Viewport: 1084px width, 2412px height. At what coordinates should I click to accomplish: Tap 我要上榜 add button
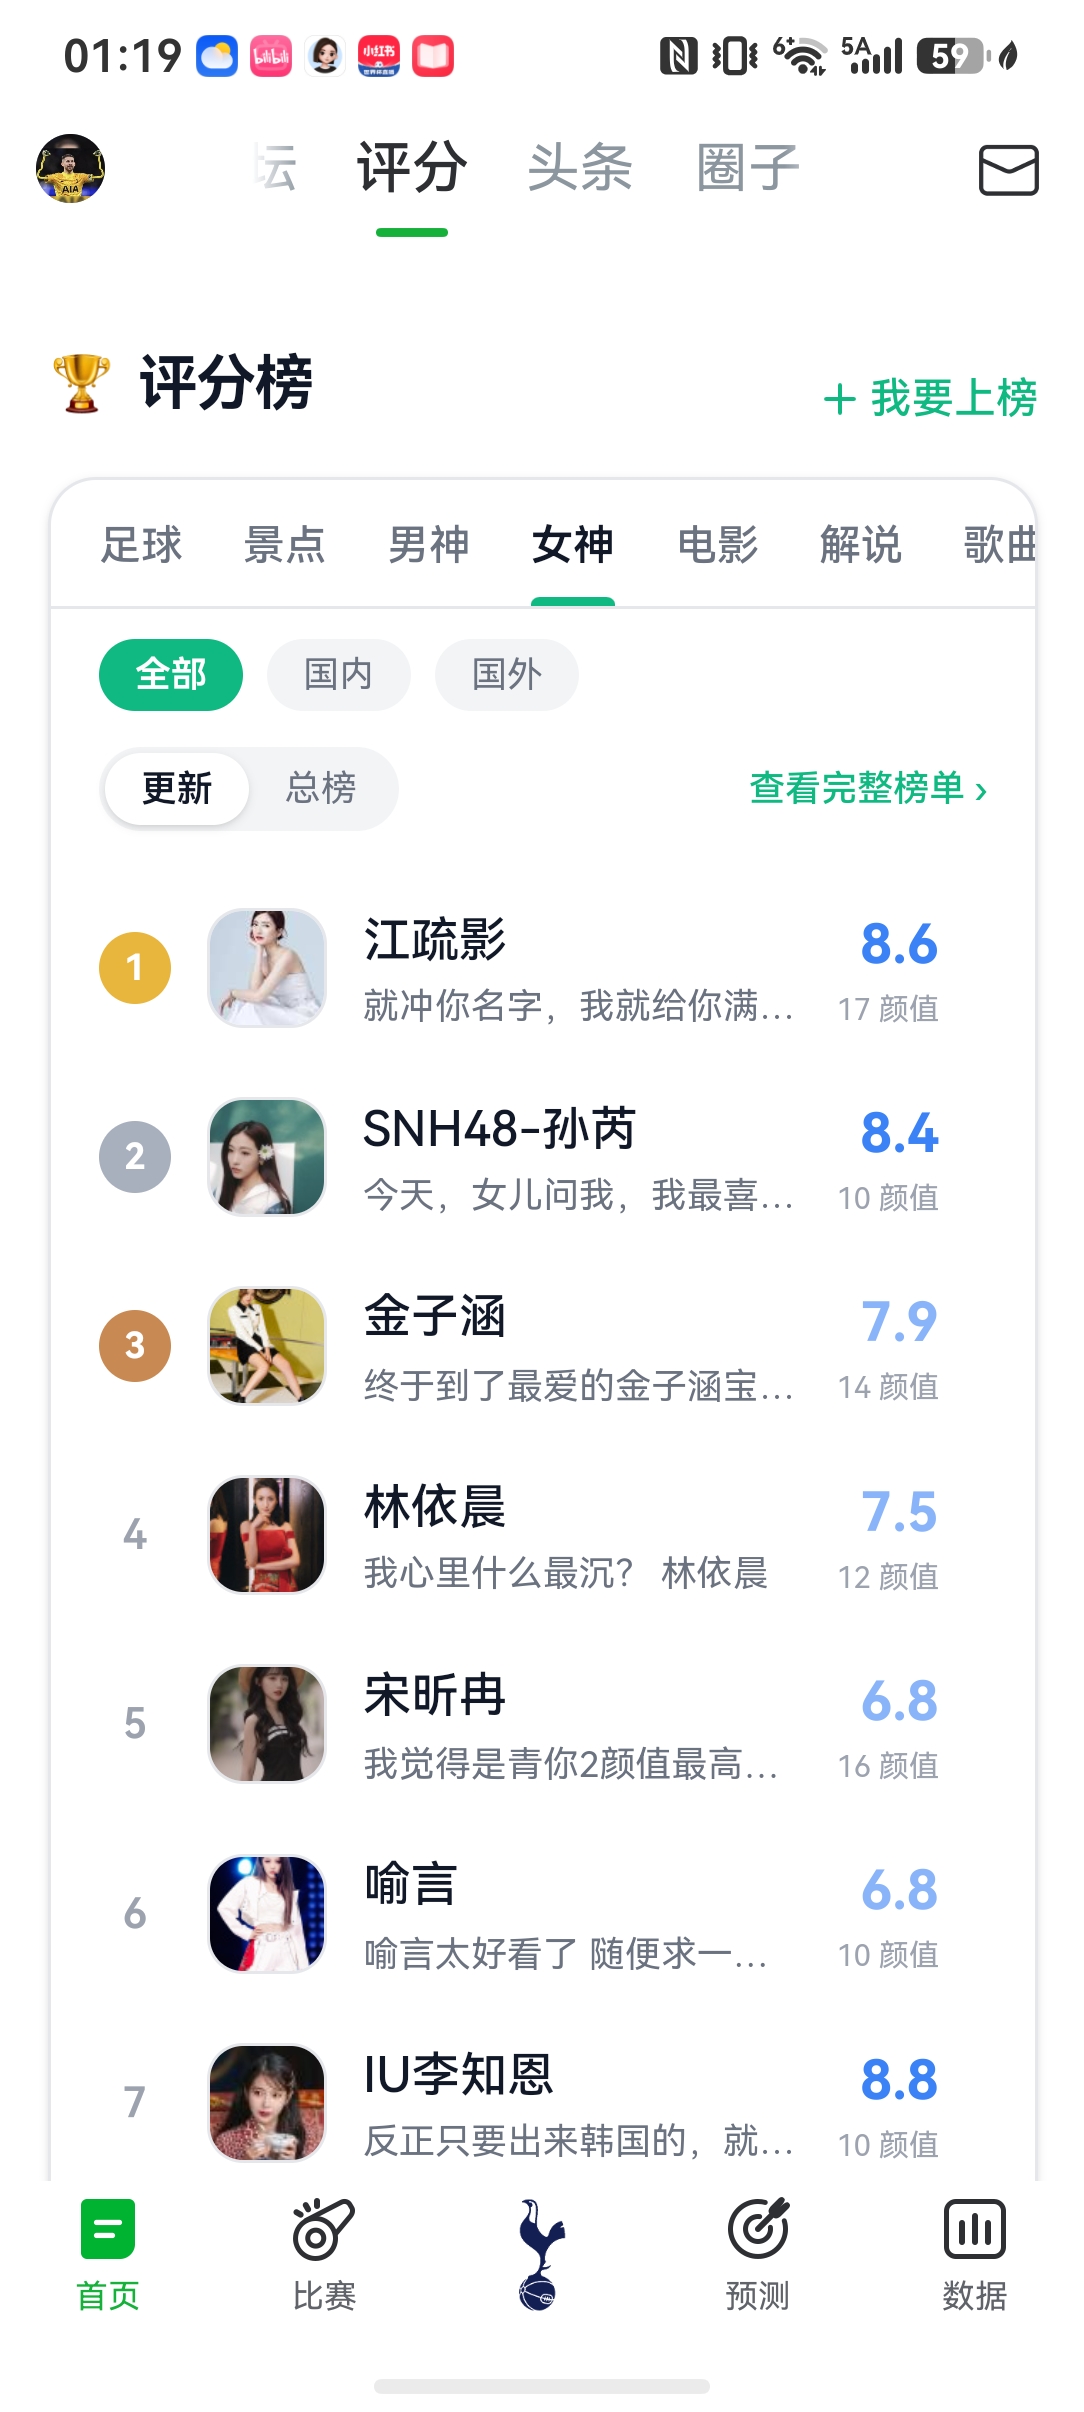[930, 398]
